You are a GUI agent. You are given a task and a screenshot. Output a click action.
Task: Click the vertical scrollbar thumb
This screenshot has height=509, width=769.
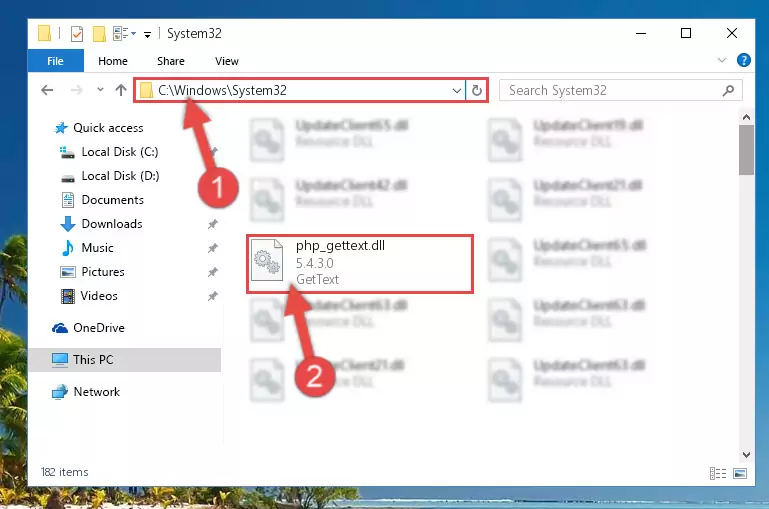point(746,150)
